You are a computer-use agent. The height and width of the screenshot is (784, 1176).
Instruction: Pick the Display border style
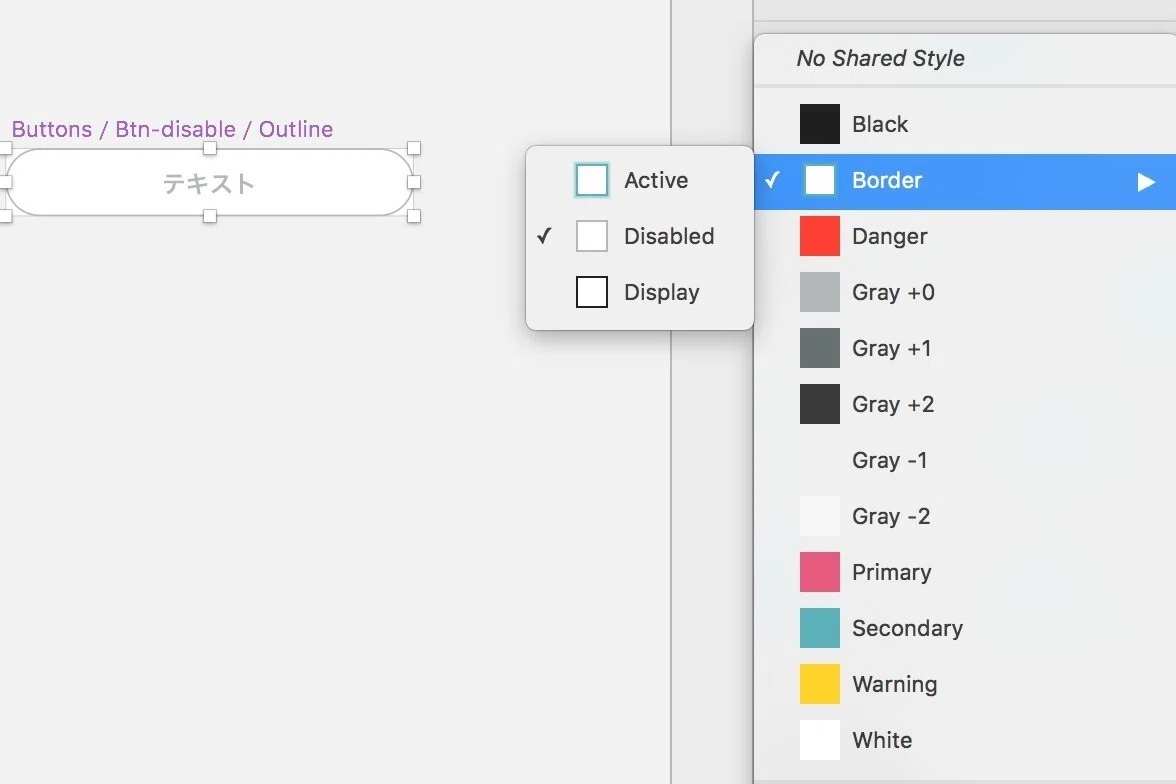(640, 292)
